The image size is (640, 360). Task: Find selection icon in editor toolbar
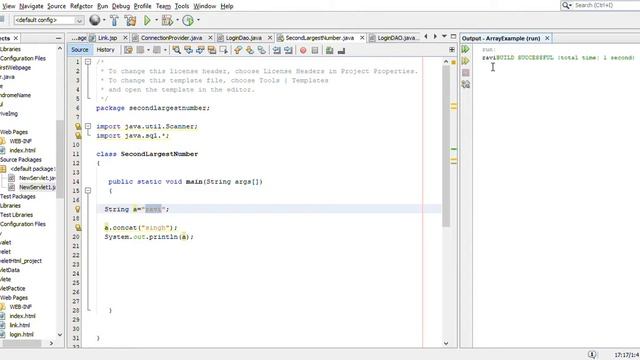[x=176, y=50]
